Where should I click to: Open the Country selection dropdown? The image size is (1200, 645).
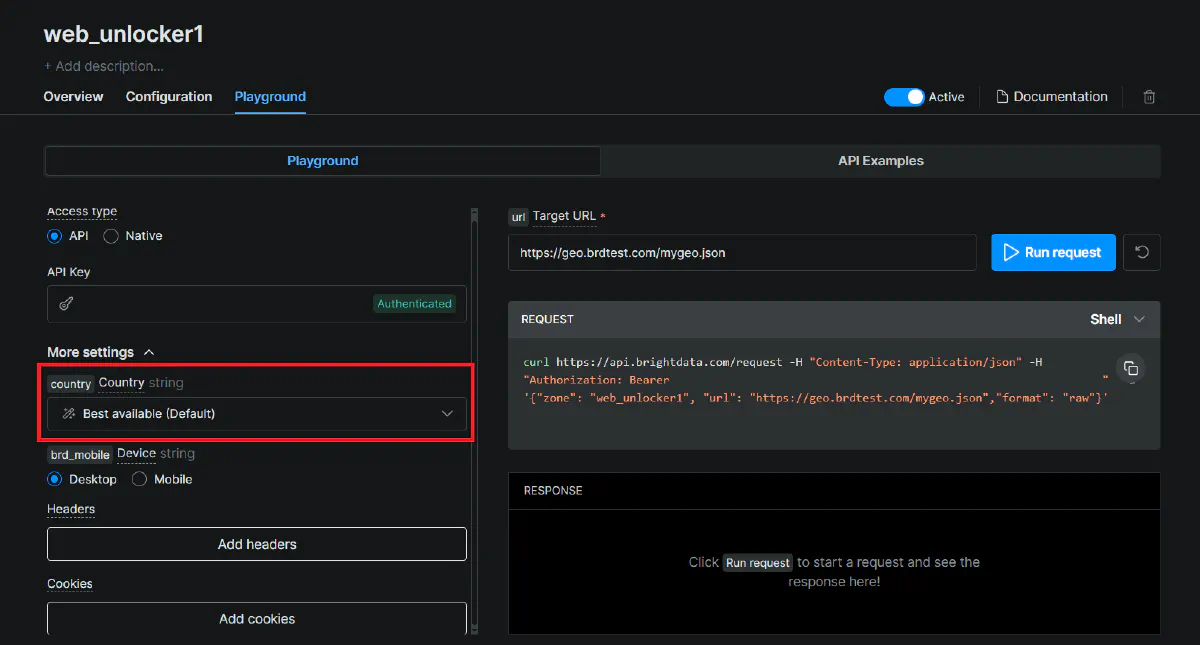(x=256, y=413)
